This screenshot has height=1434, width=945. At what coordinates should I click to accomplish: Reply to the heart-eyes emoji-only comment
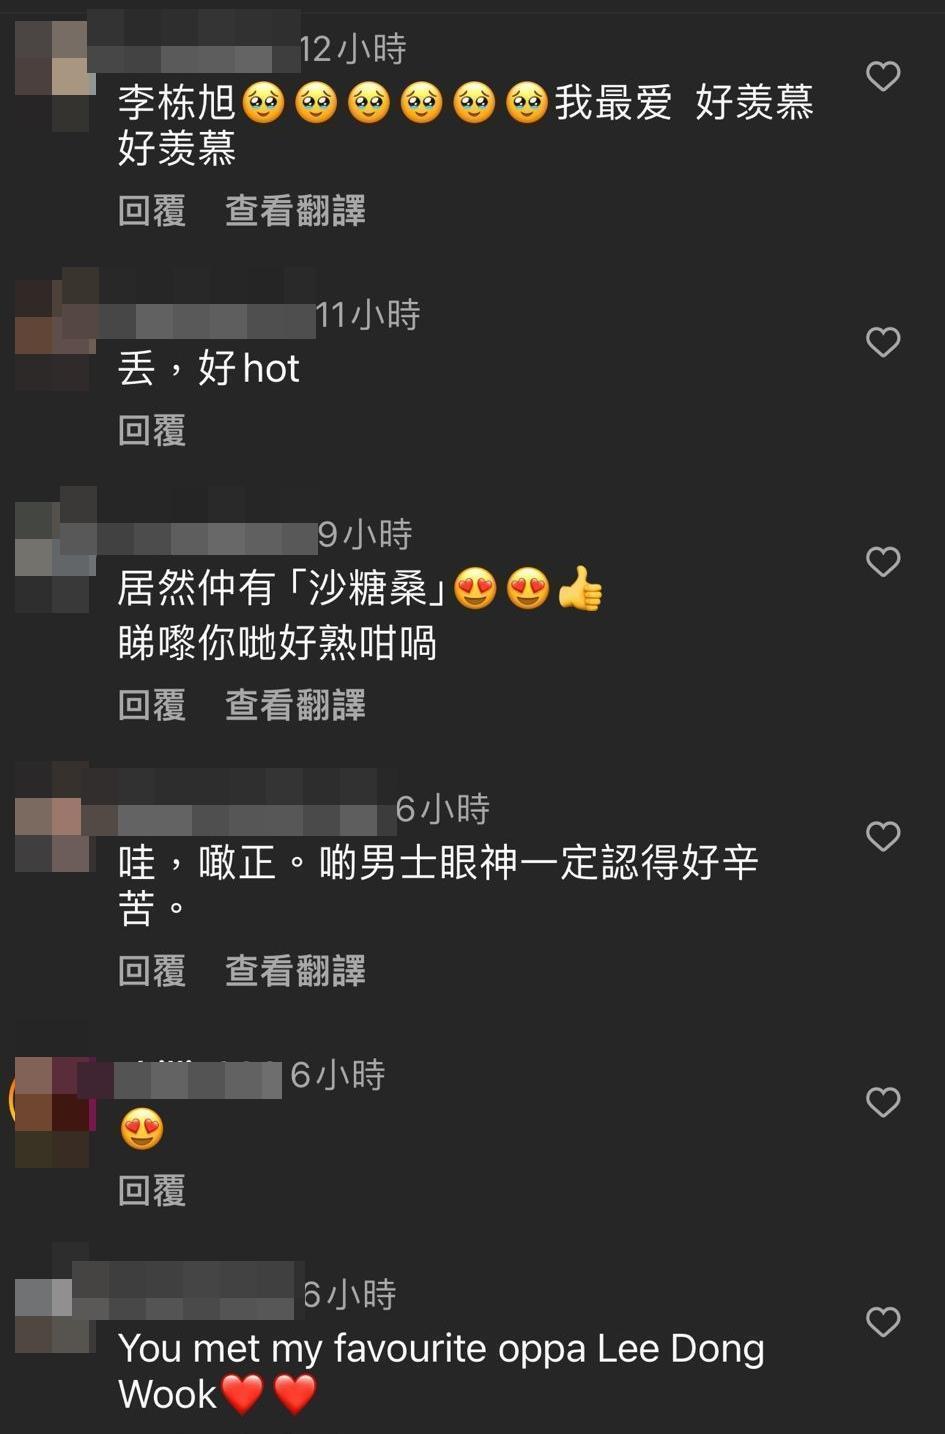click(152, 1191)
